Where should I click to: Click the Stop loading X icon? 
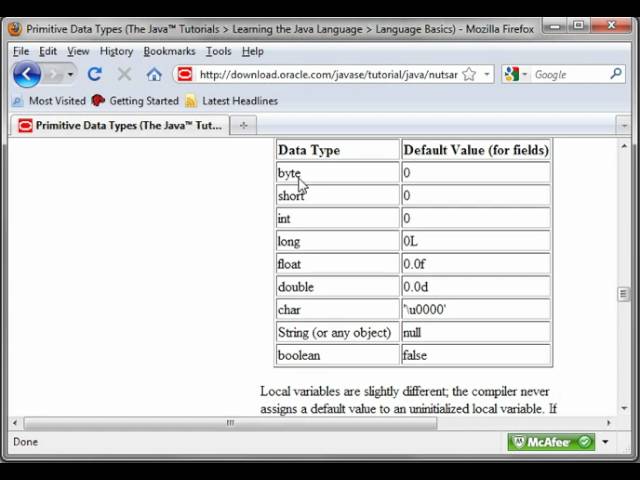coord(124,74)
